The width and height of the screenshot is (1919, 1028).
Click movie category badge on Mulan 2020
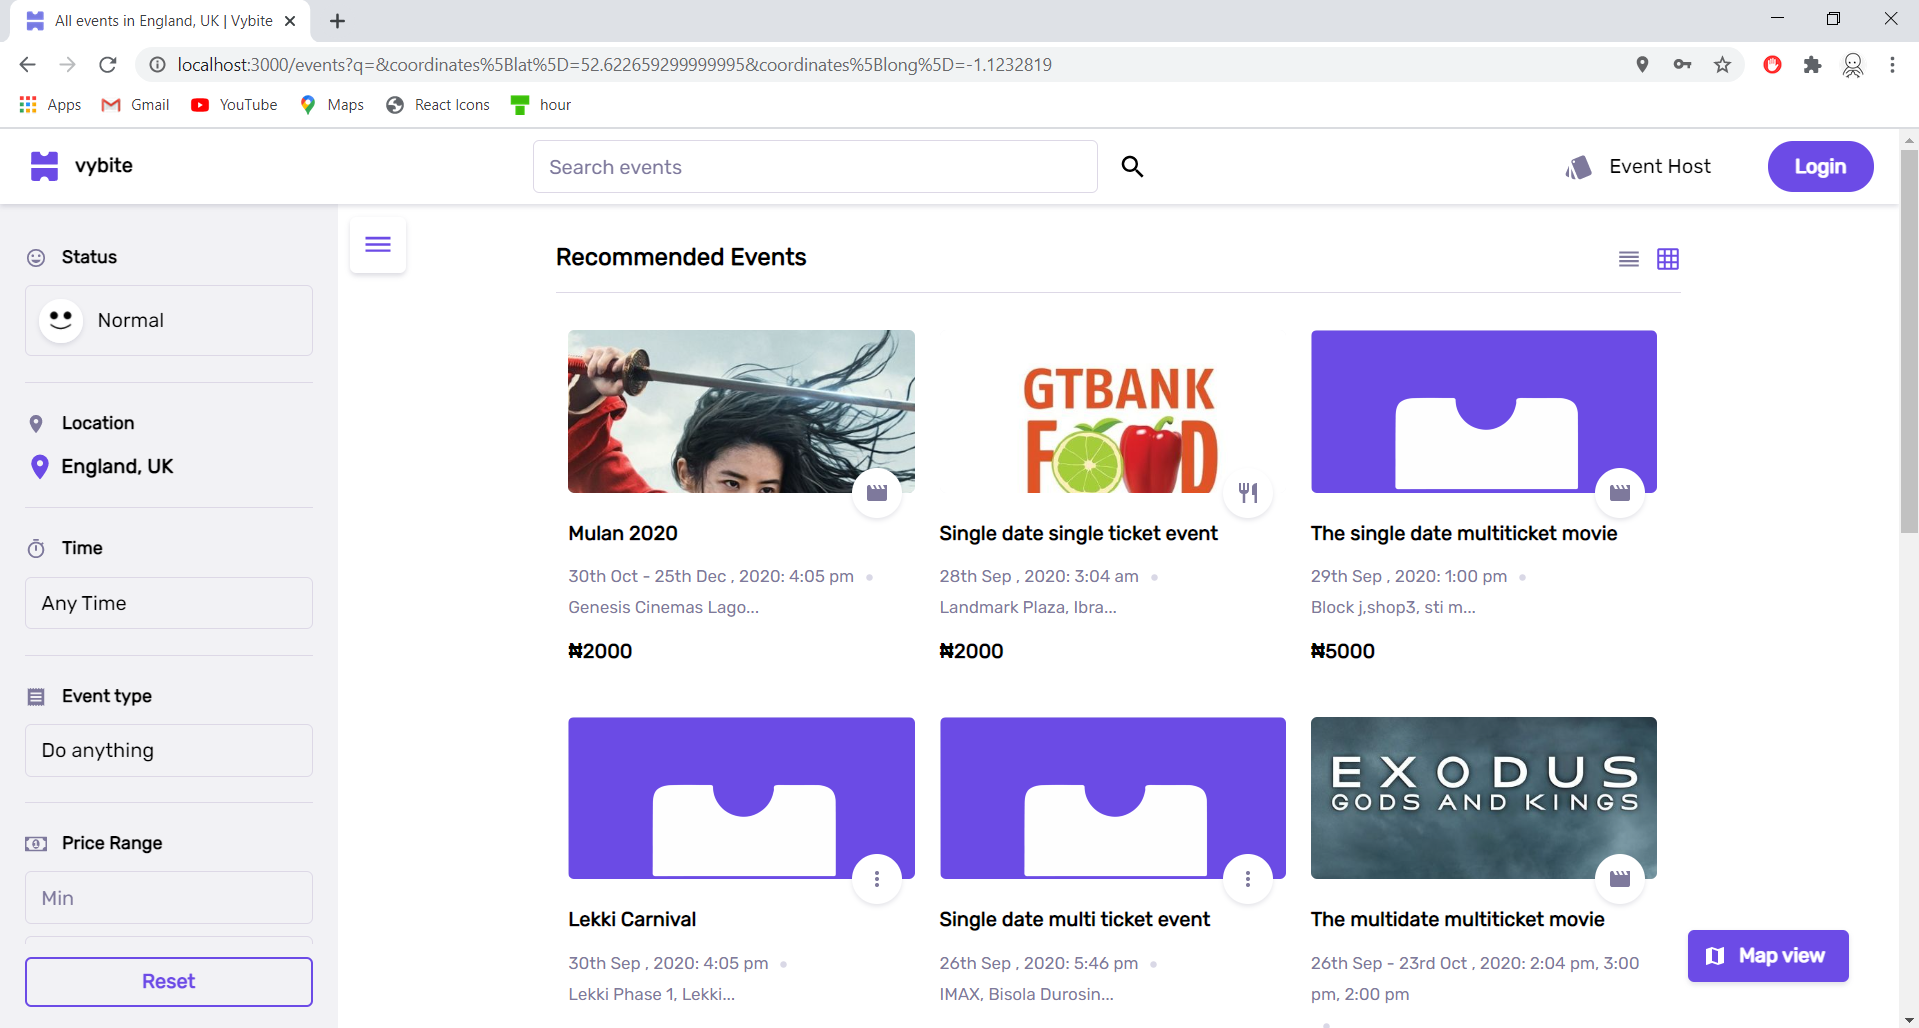pos(877,493)
